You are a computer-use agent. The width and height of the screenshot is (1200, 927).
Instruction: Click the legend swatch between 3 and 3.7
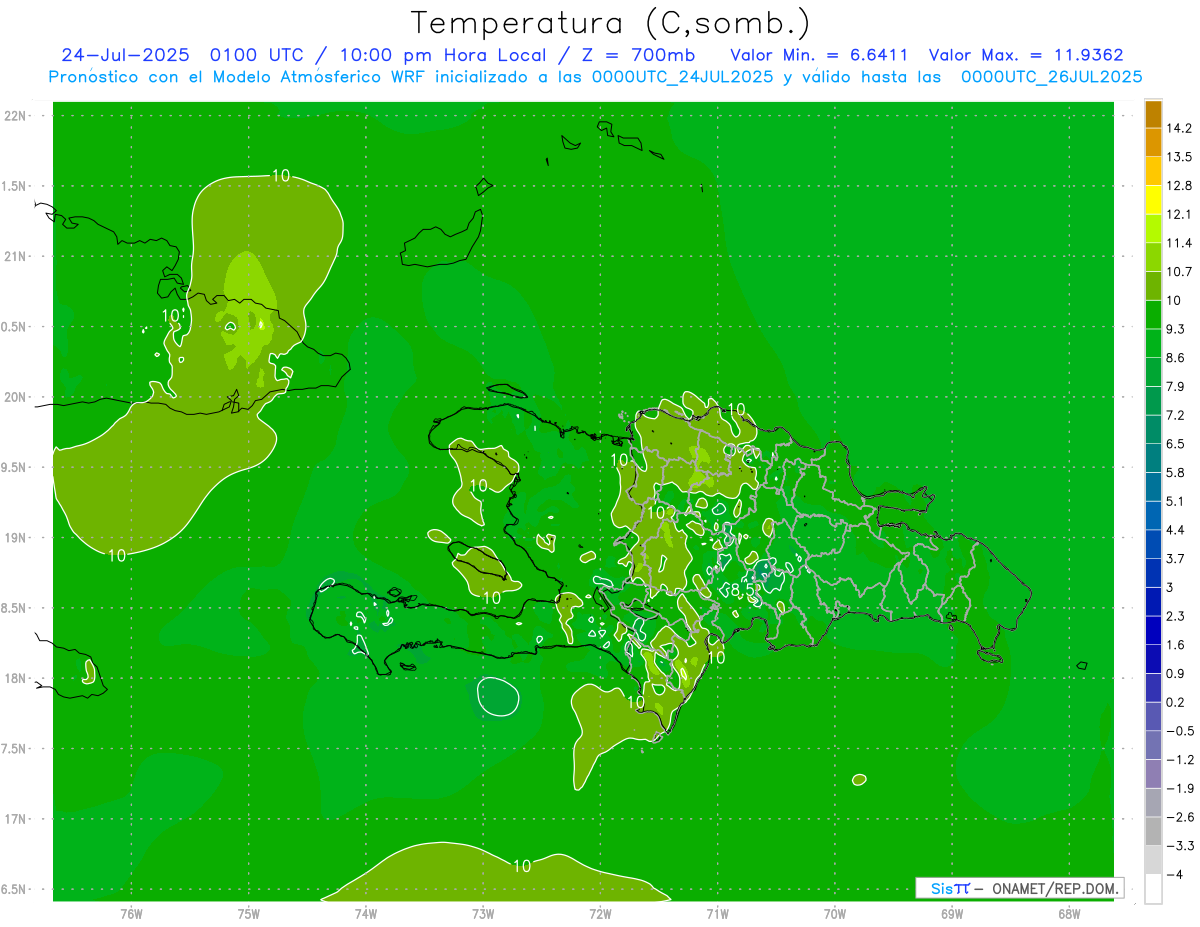coord(1153,573)
